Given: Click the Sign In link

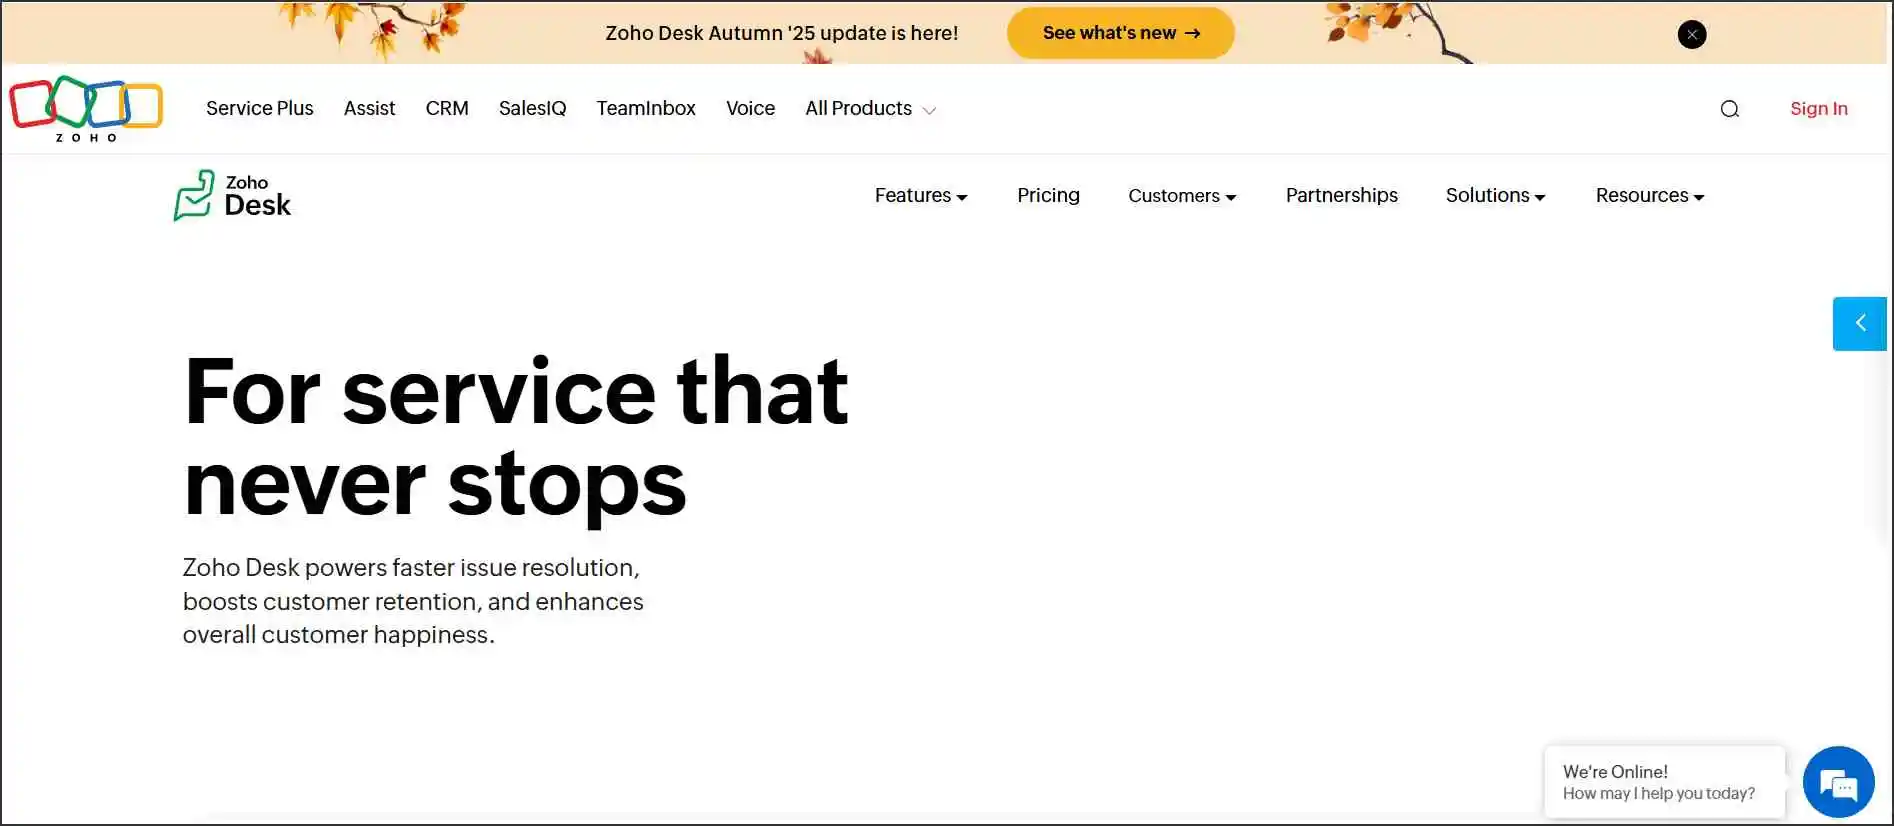Looking at the screenshot, I should tap(1819, 108).
